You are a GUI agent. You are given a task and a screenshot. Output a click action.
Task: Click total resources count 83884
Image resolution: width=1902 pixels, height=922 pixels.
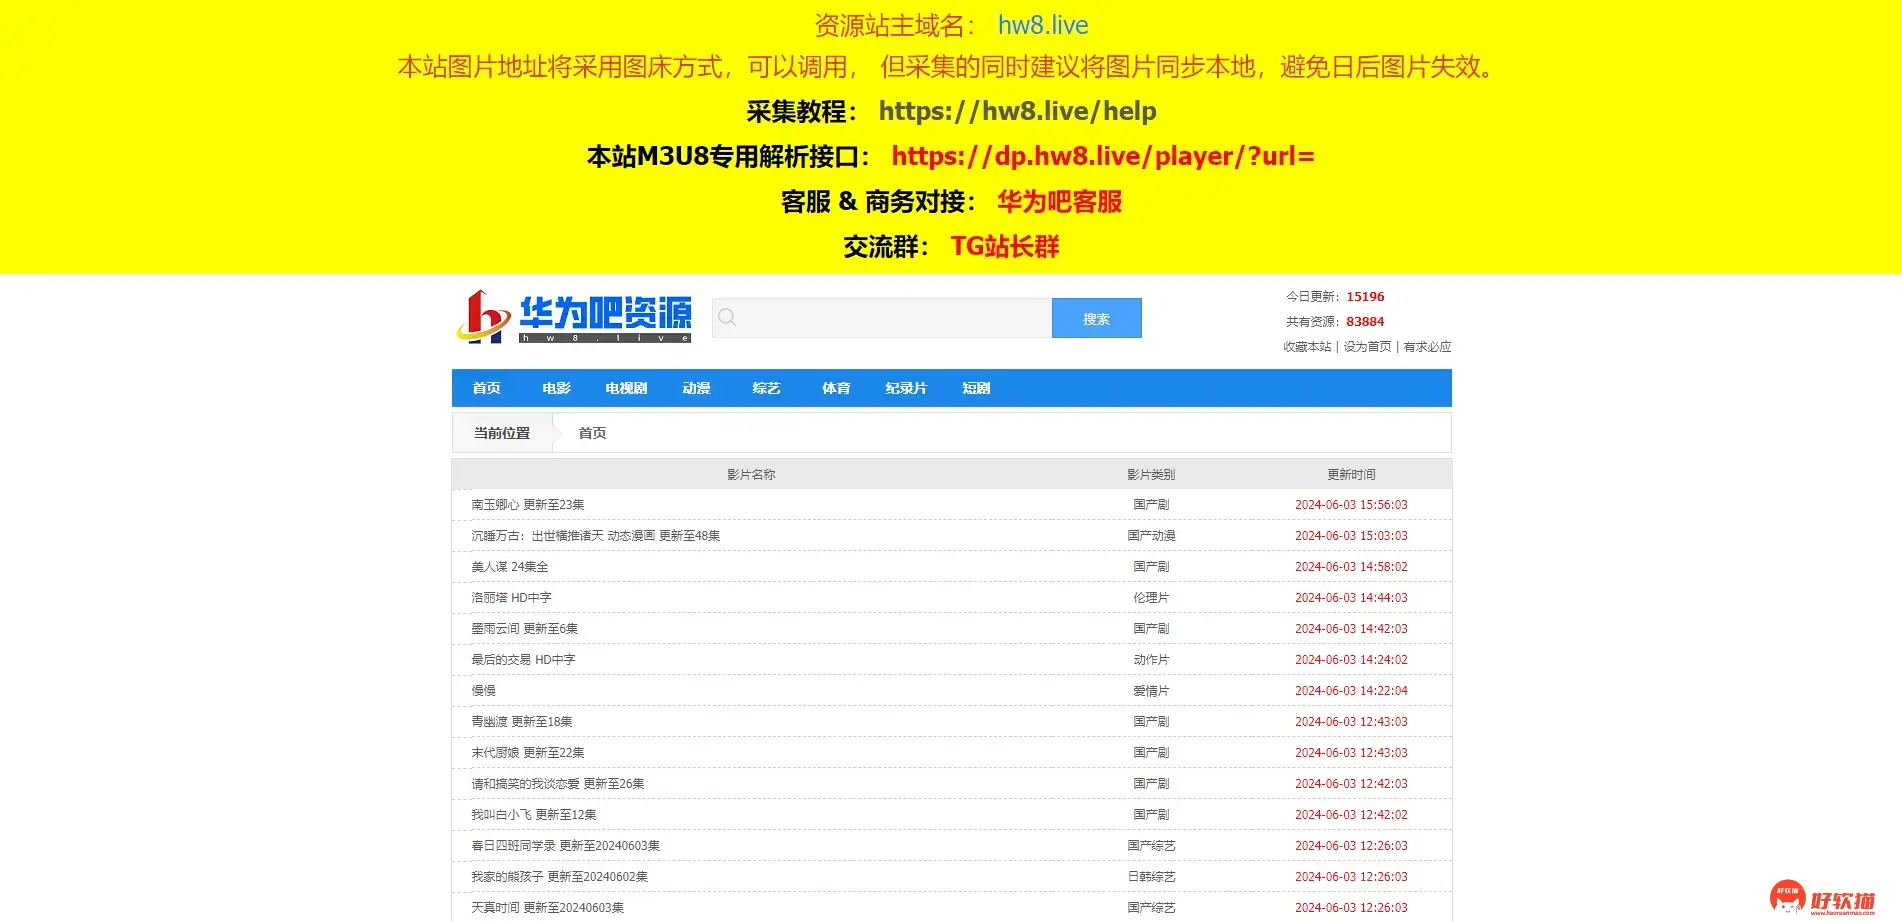[x=1365, y=322]
